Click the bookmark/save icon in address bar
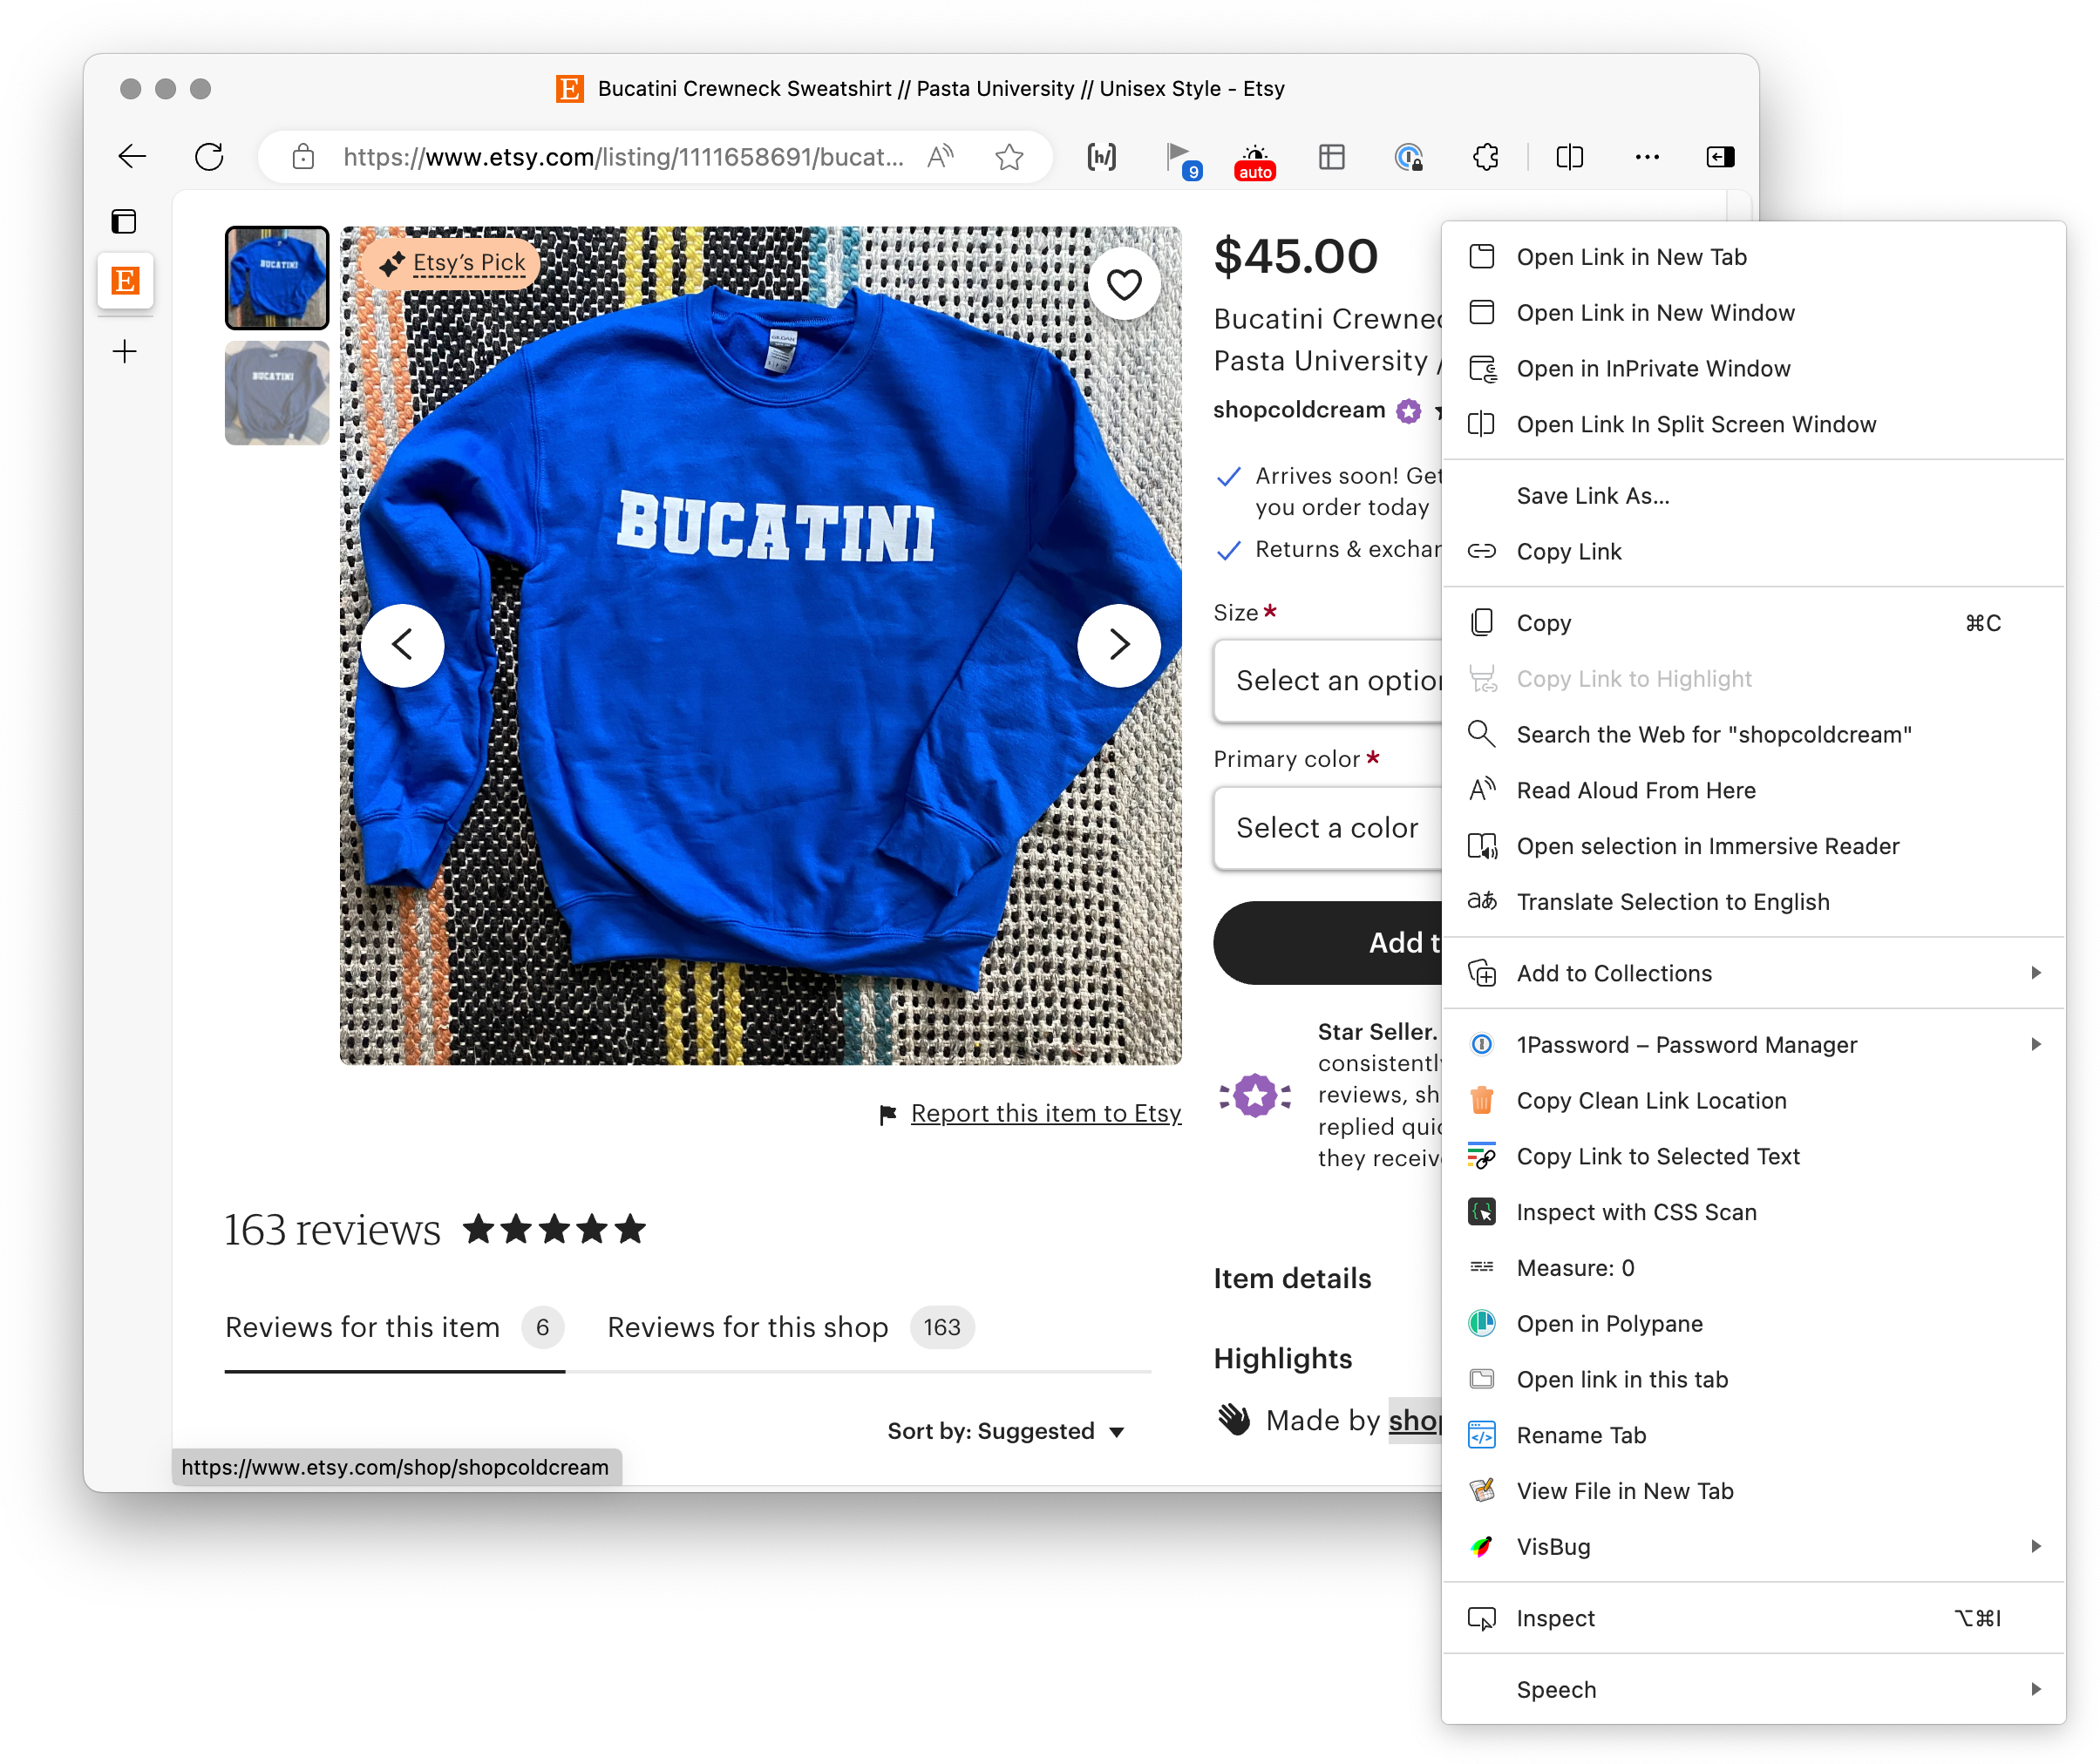This screenshot has height=1764, width=2100. tap(1009, 156)
